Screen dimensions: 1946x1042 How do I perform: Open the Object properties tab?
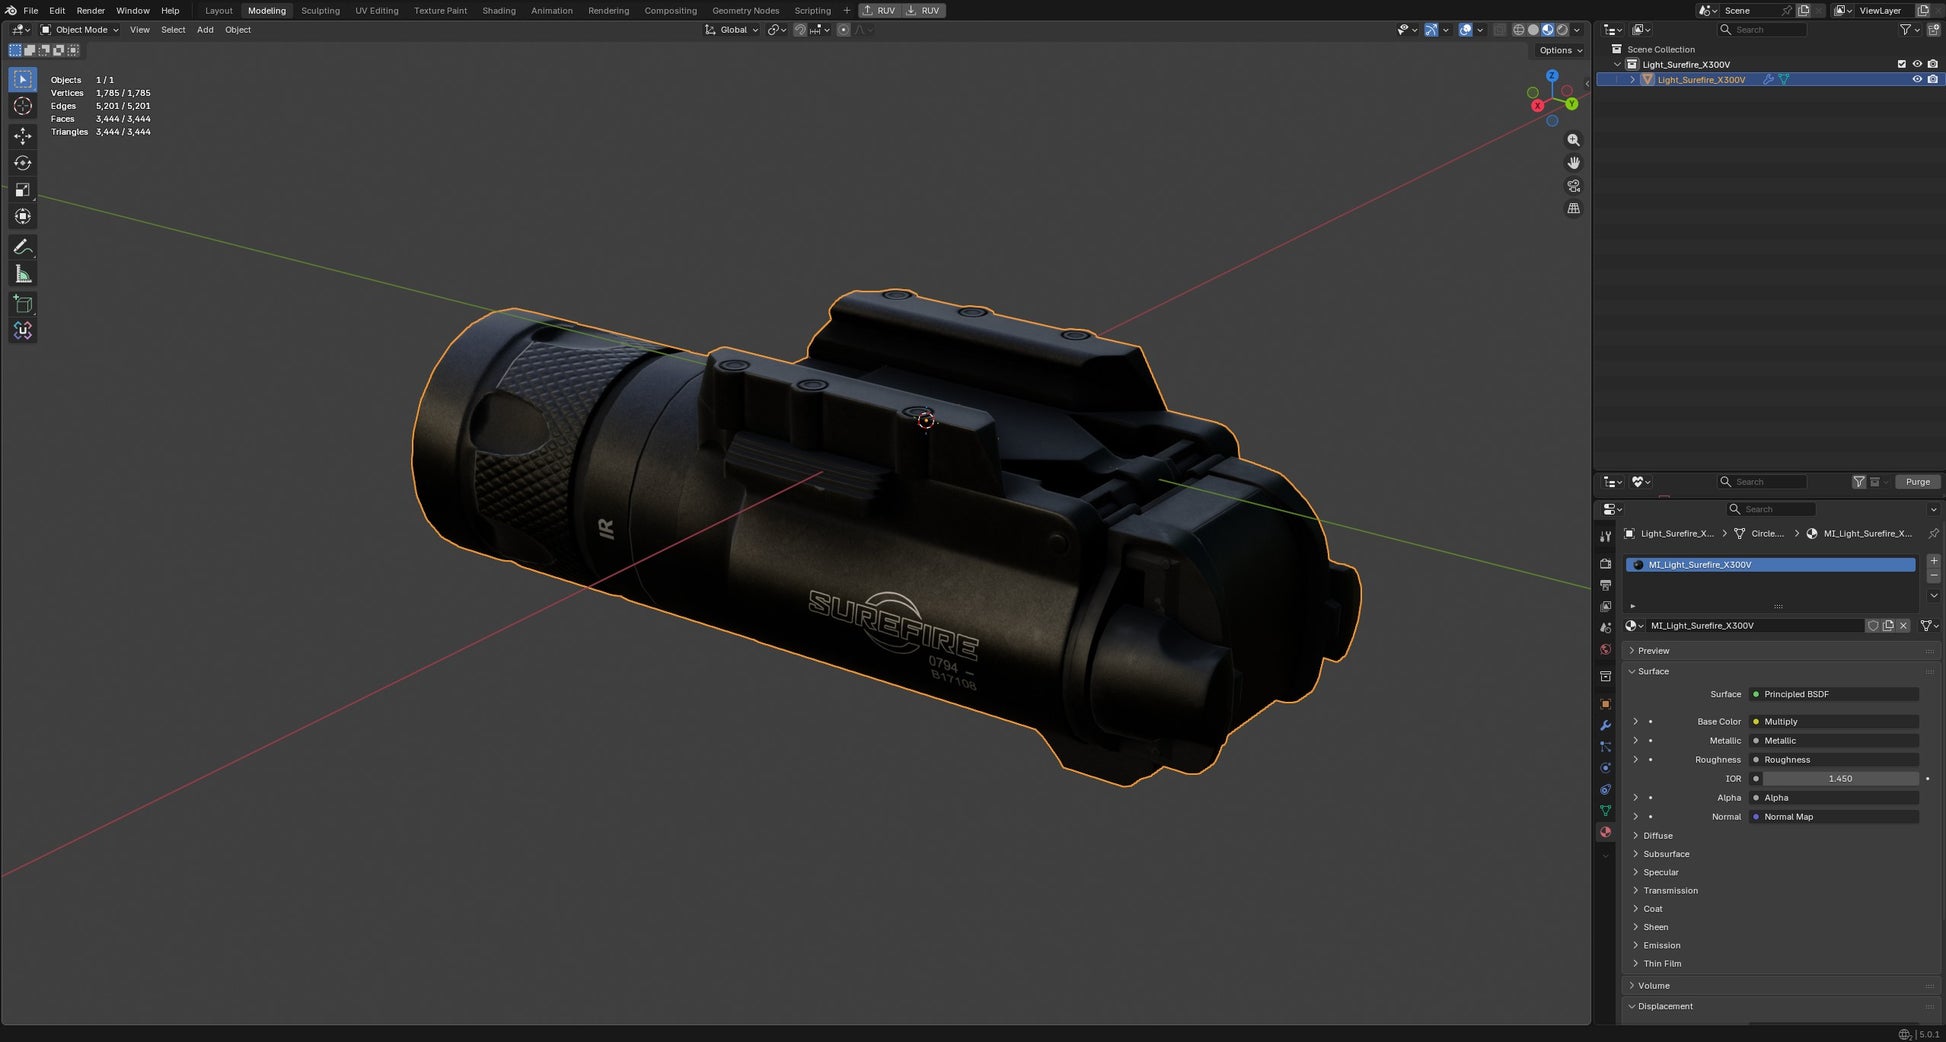1606,704
